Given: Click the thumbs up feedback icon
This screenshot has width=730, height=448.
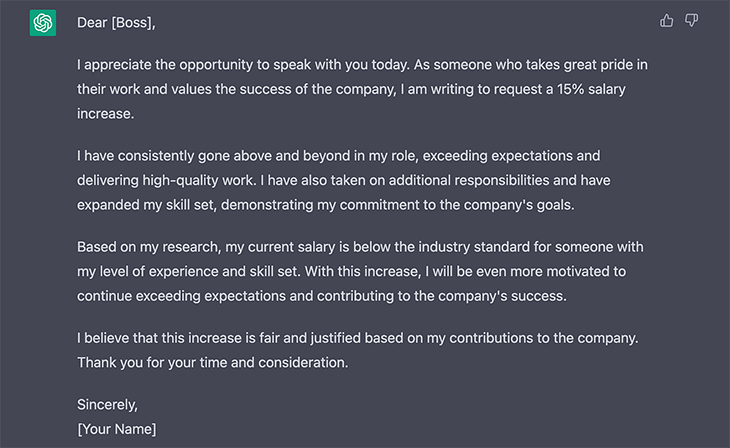Looking at the screenshot, I should coord(667,21).
